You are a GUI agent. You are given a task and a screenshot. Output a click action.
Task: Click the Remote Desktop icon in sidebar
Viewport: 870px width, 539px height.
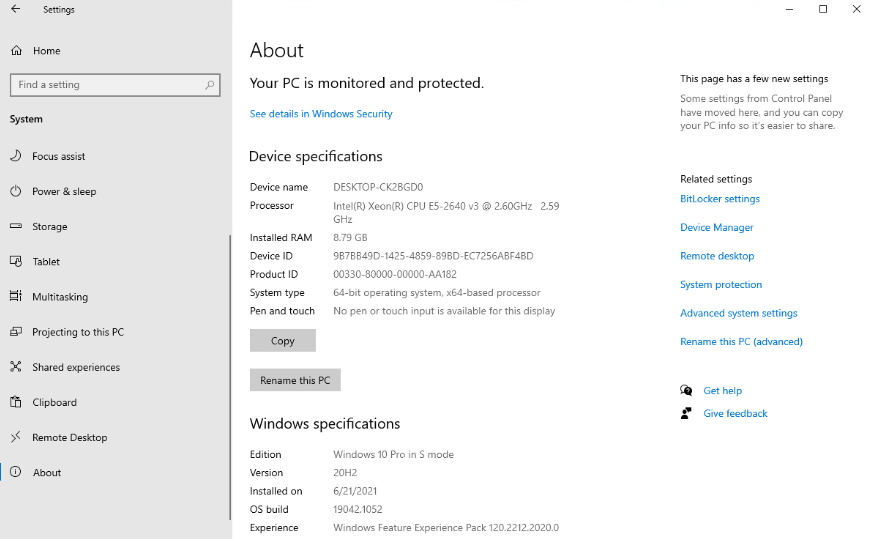pyautogui.click(x=16, y=437)
